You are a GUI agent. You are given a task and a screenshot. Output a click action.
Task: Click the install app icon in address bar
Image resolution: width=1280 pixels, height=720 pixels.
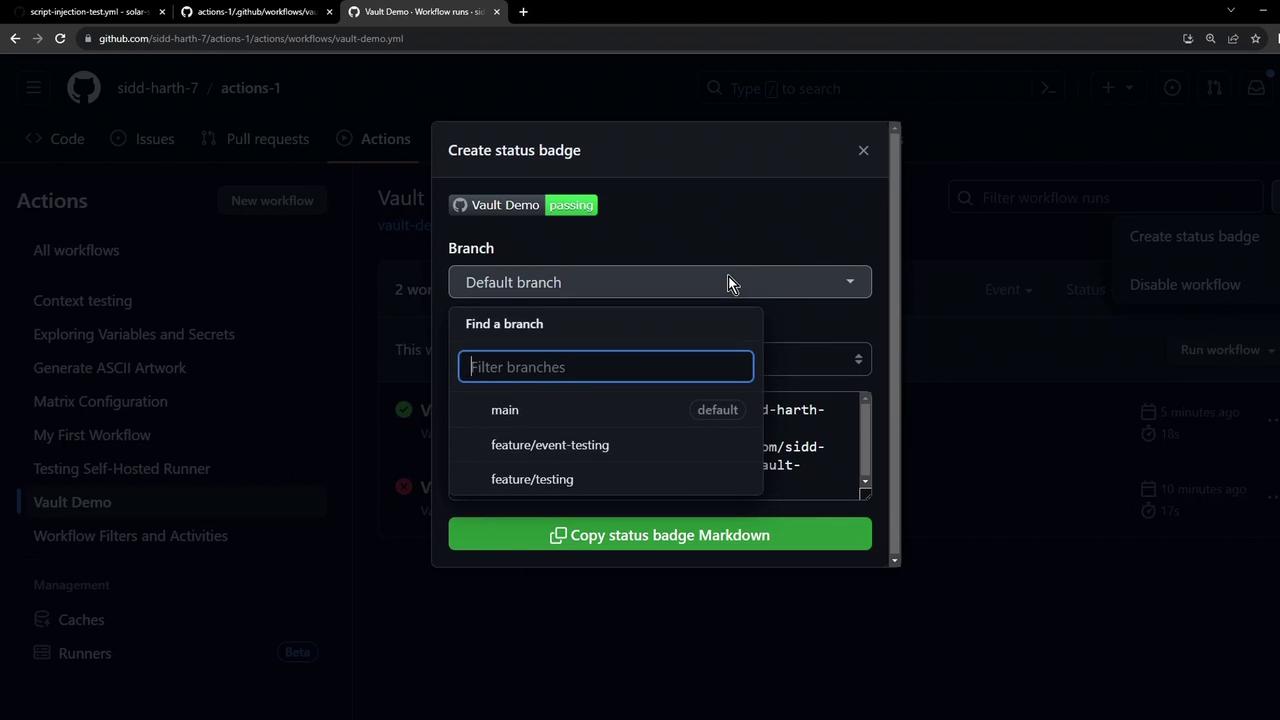1188,39
